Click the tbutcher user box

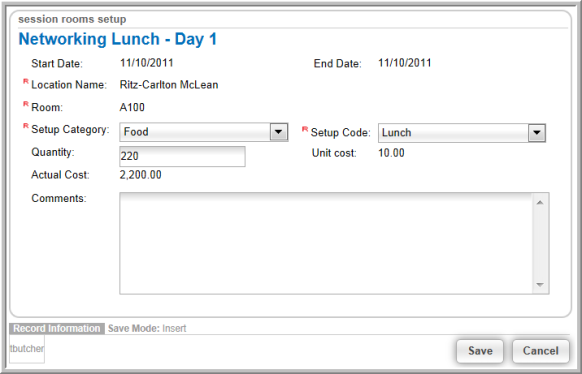[27, 349]
